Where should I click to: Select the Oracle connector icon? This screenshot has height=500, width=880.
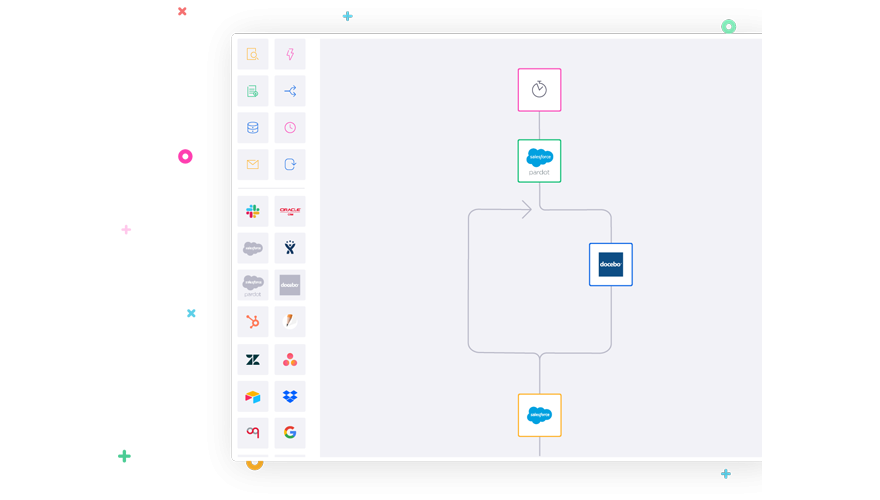[x=290, y=212]
